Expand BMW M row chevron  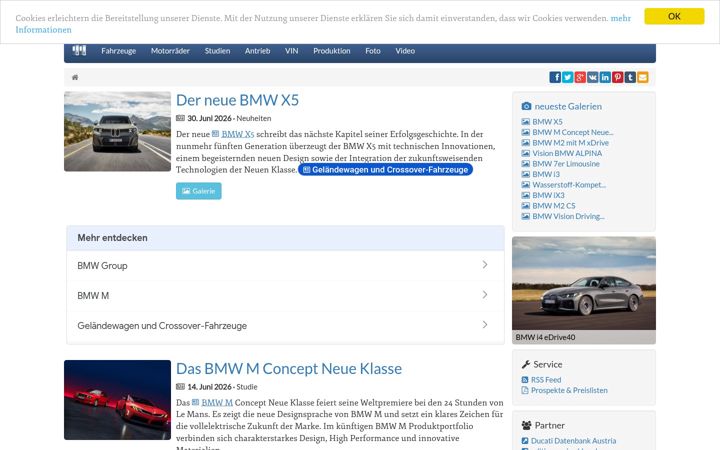pos(485,294)
